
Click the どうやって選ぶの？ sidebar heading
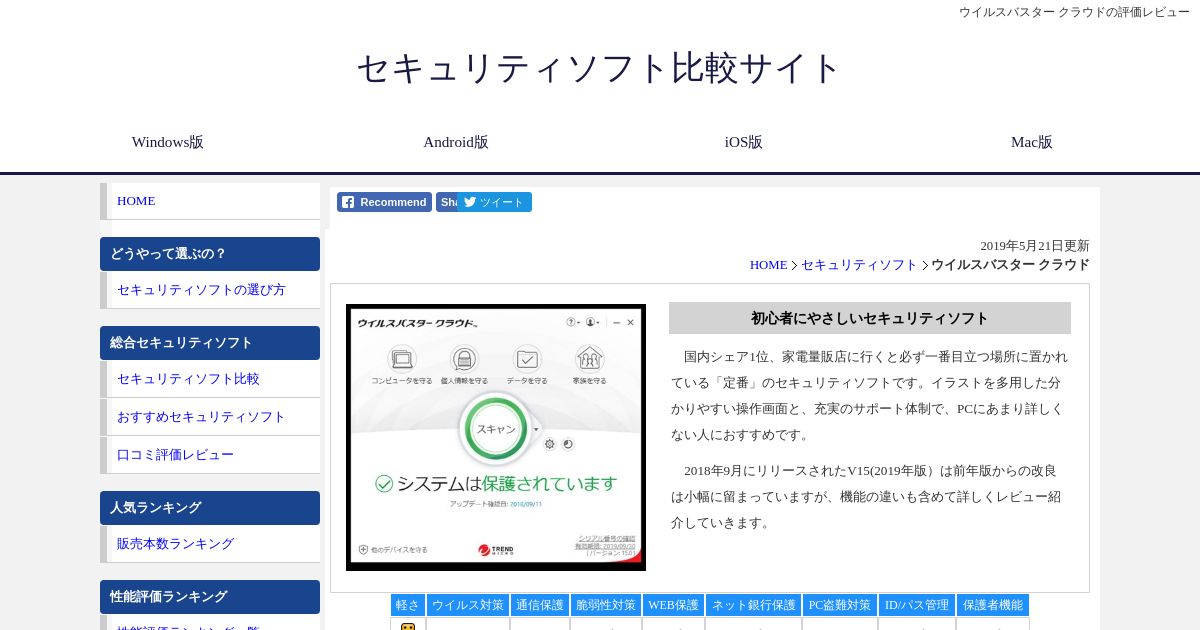point(210,254)
